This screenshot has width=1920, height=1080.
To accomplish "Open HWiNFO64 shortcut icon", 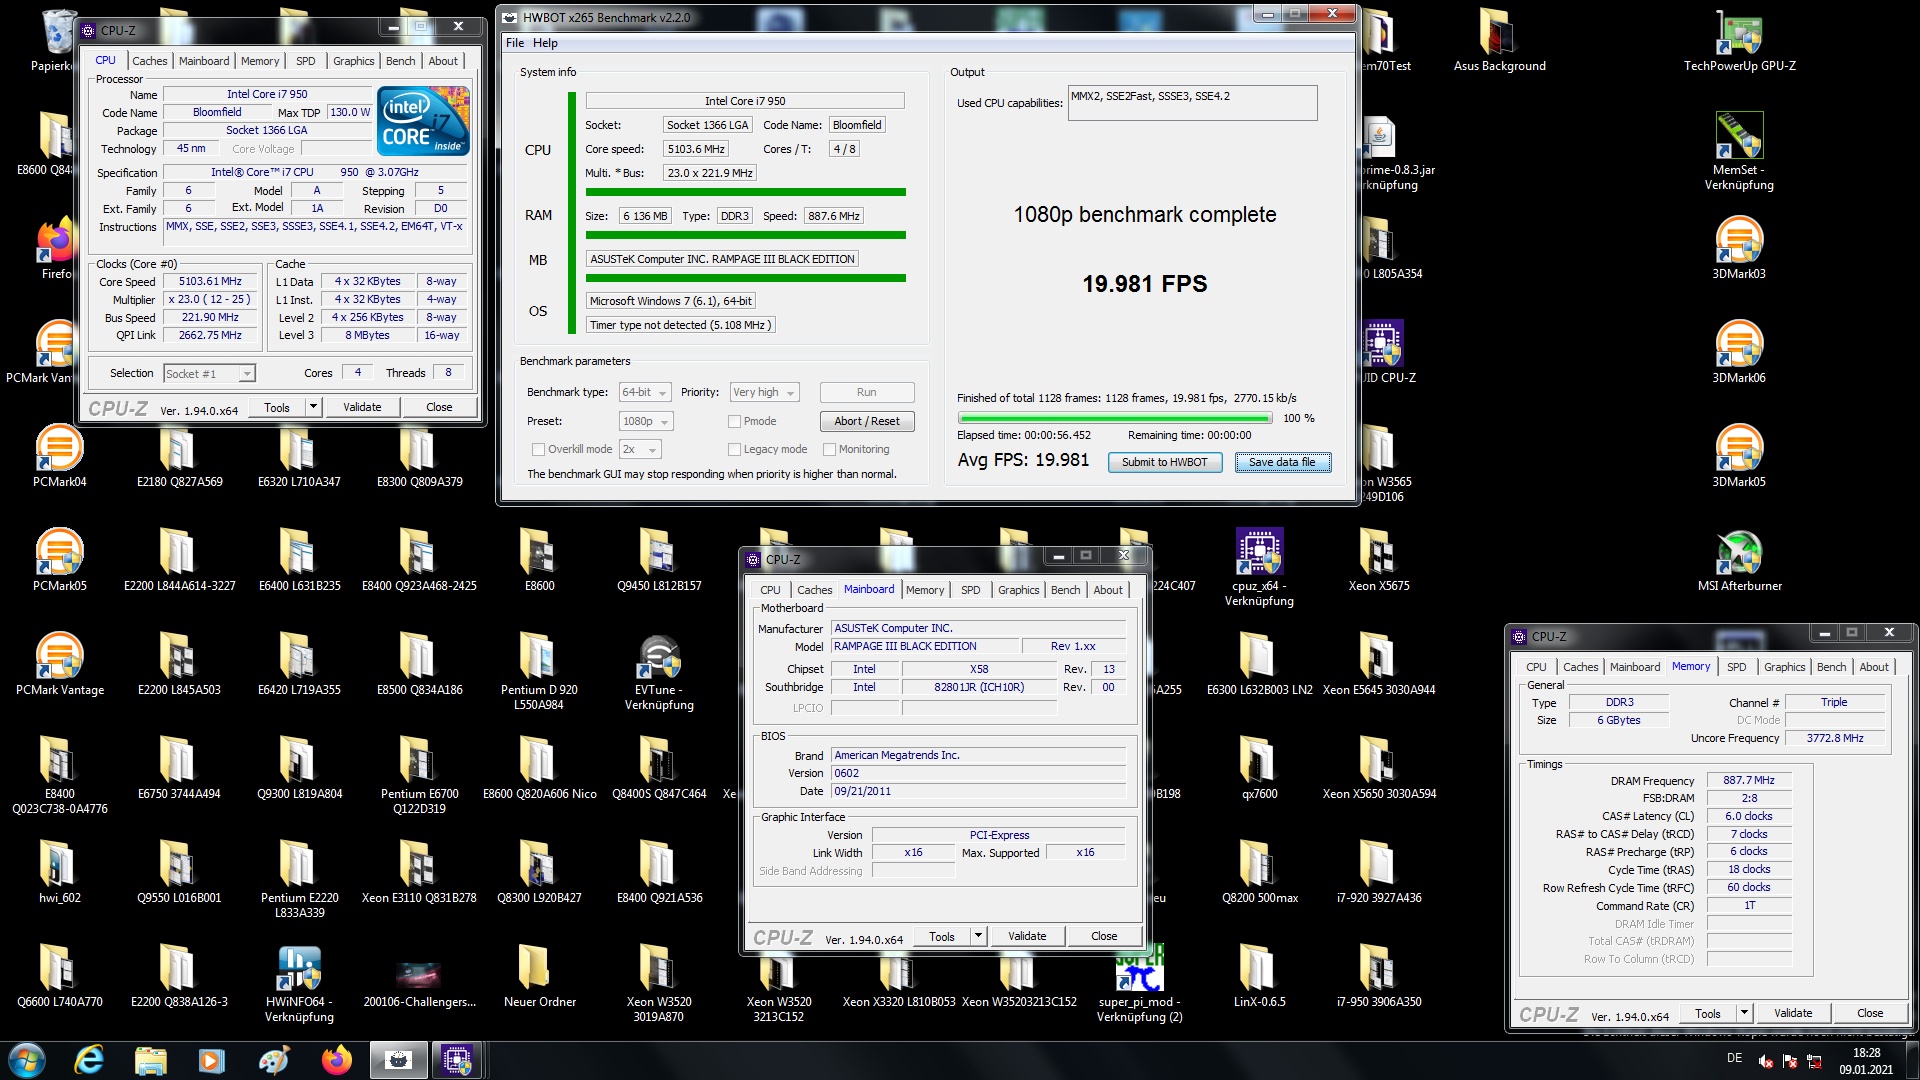I will pos(299,984).
